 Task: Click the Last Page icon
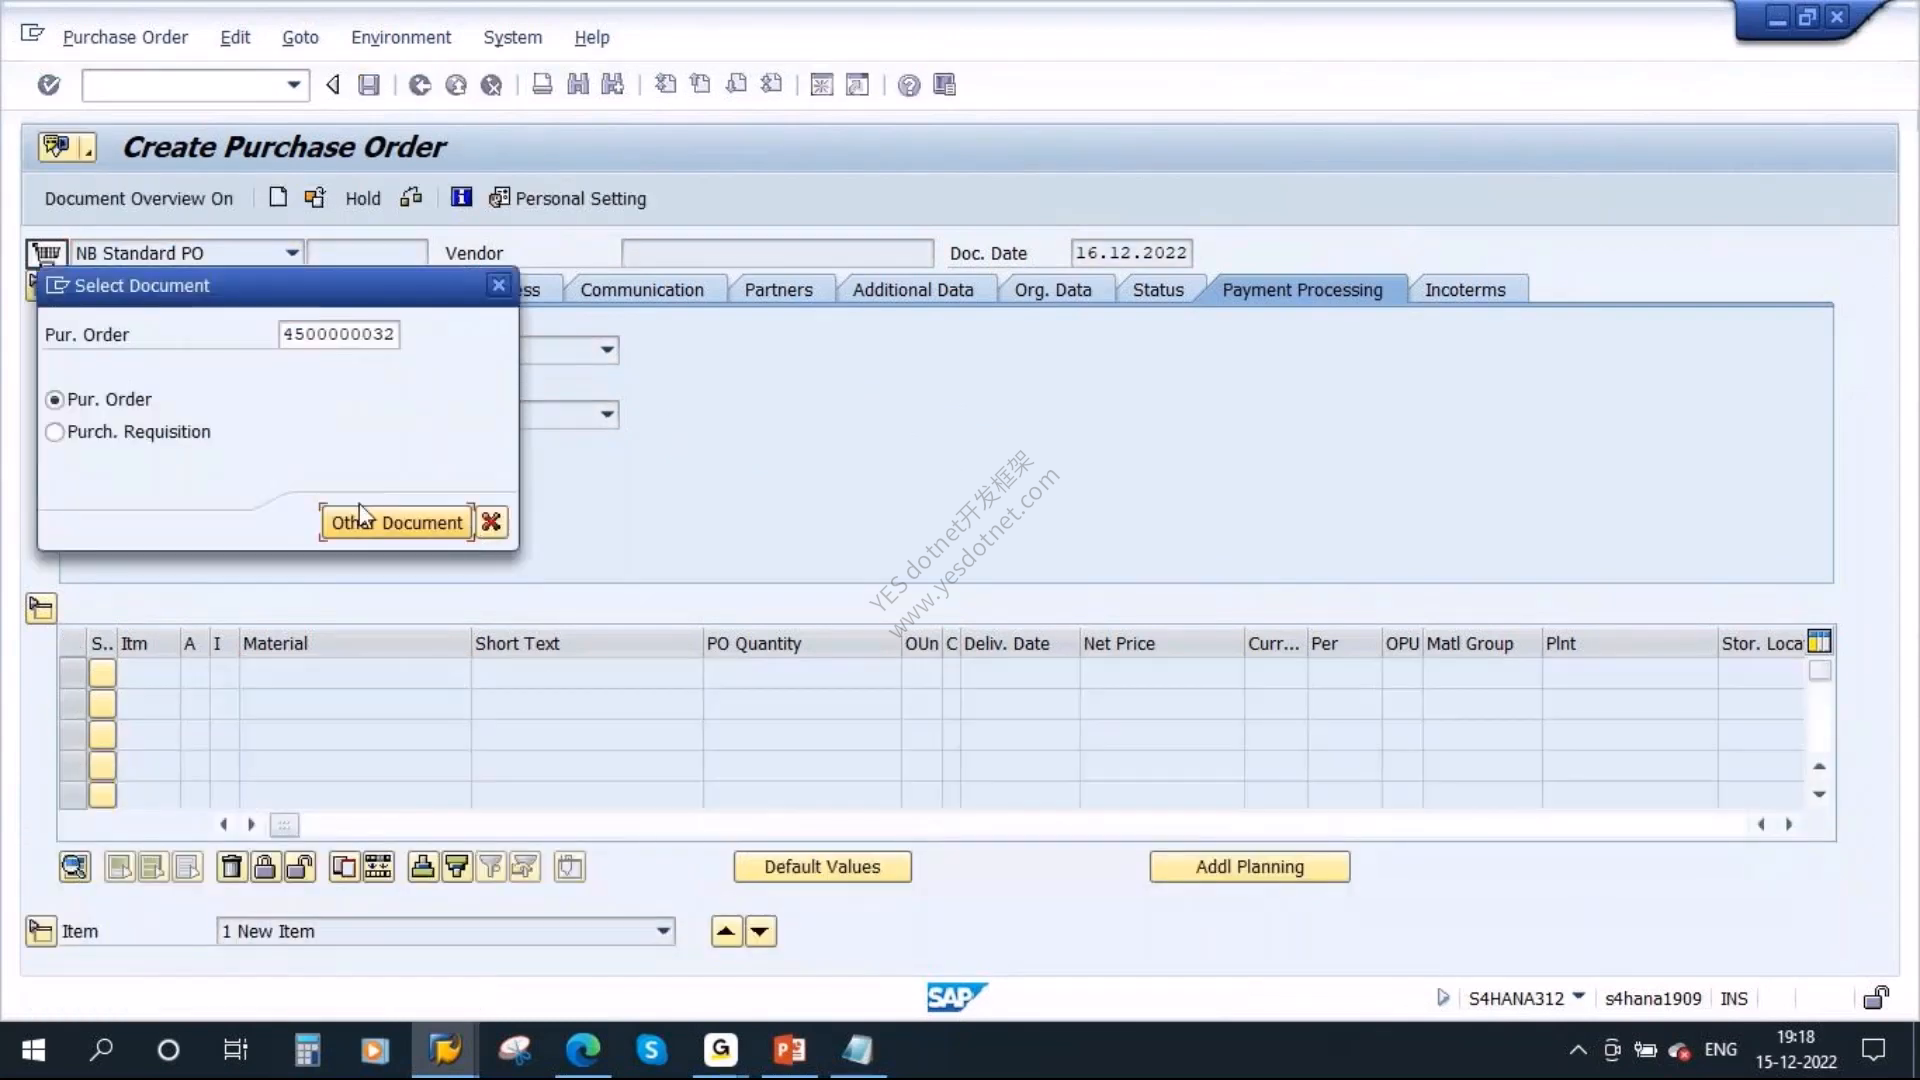click(771, 85)
